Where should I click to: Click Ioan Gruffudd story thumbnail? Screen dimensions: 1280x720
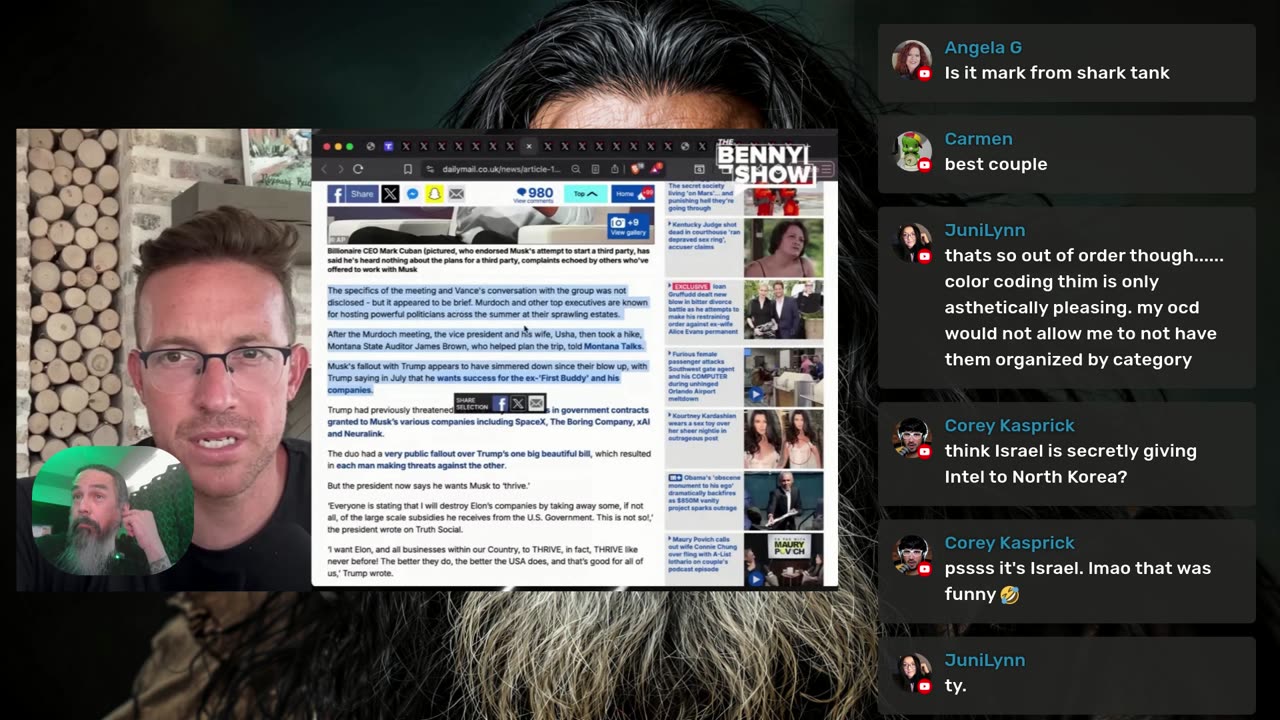click(x=783, y=311)
